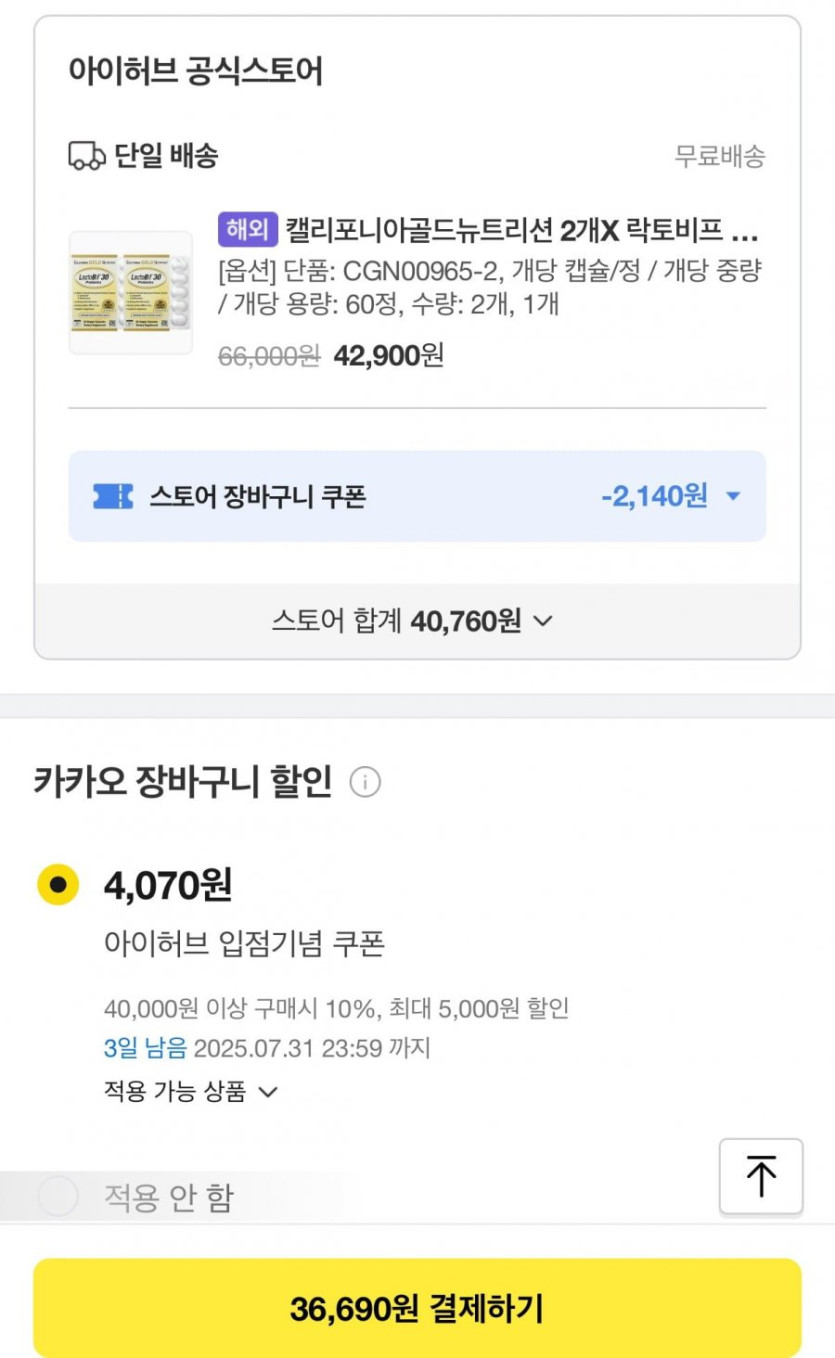Expand the 스토어 합계 40,760원 chevron
The image size is (835, 1358).
pos(543,621)
